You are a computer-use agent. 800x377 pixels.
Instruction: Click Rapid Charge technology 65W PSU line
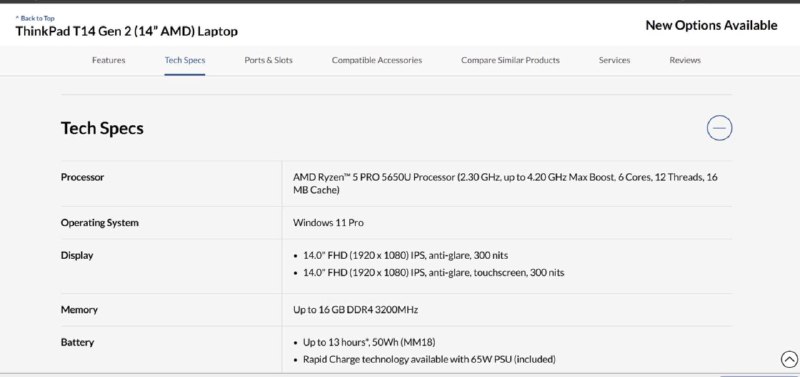point(429,360)
